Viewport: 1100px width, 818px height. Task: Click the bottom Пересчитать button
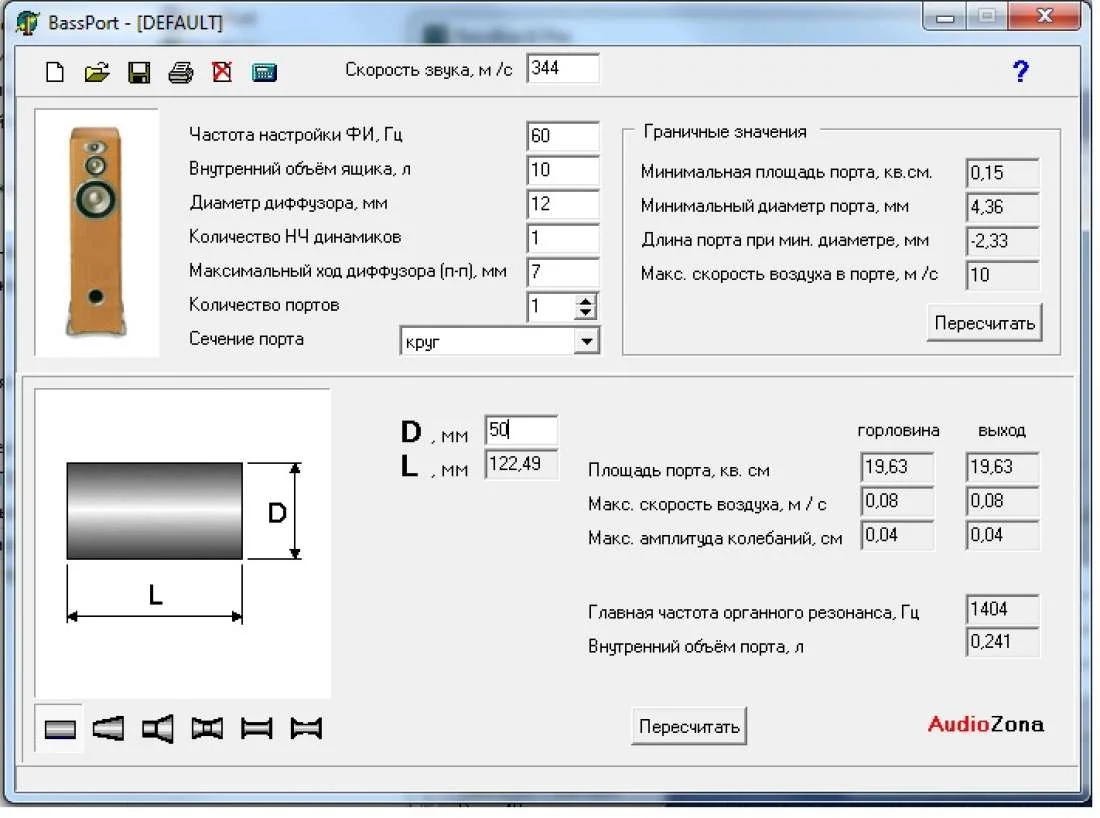pyautogui.click(x=688, y=727)
